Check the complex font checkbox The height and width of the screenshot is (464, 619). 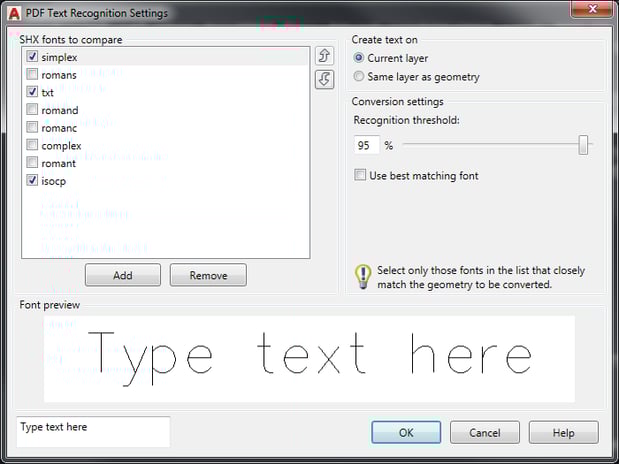(32, 145)
